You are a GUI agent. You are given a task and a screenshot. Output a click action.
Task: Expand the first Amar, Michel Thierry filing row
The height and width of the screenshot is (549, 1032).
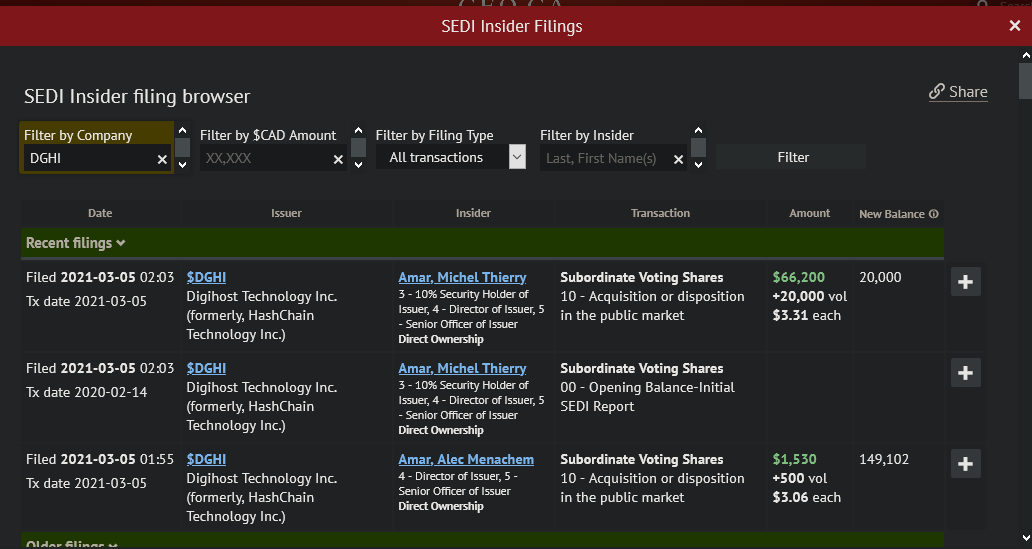(x=965, y=282)
